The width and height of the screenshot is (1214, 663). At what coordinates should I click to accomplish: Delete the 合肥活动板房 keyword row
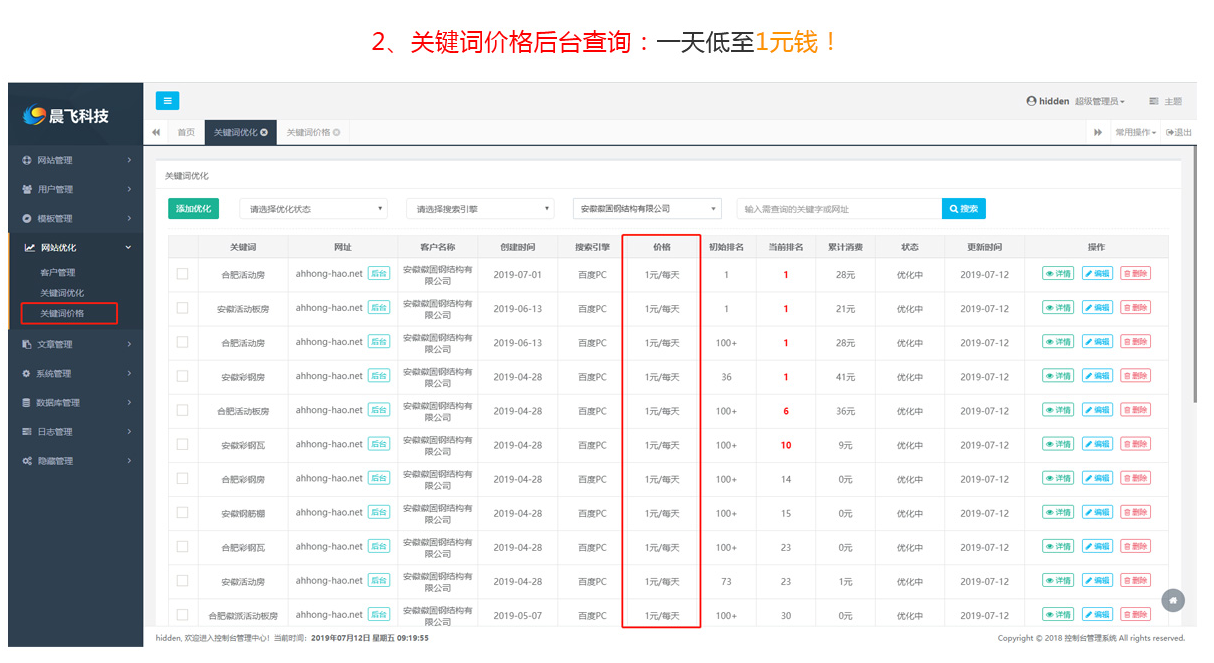(1135, 410)
